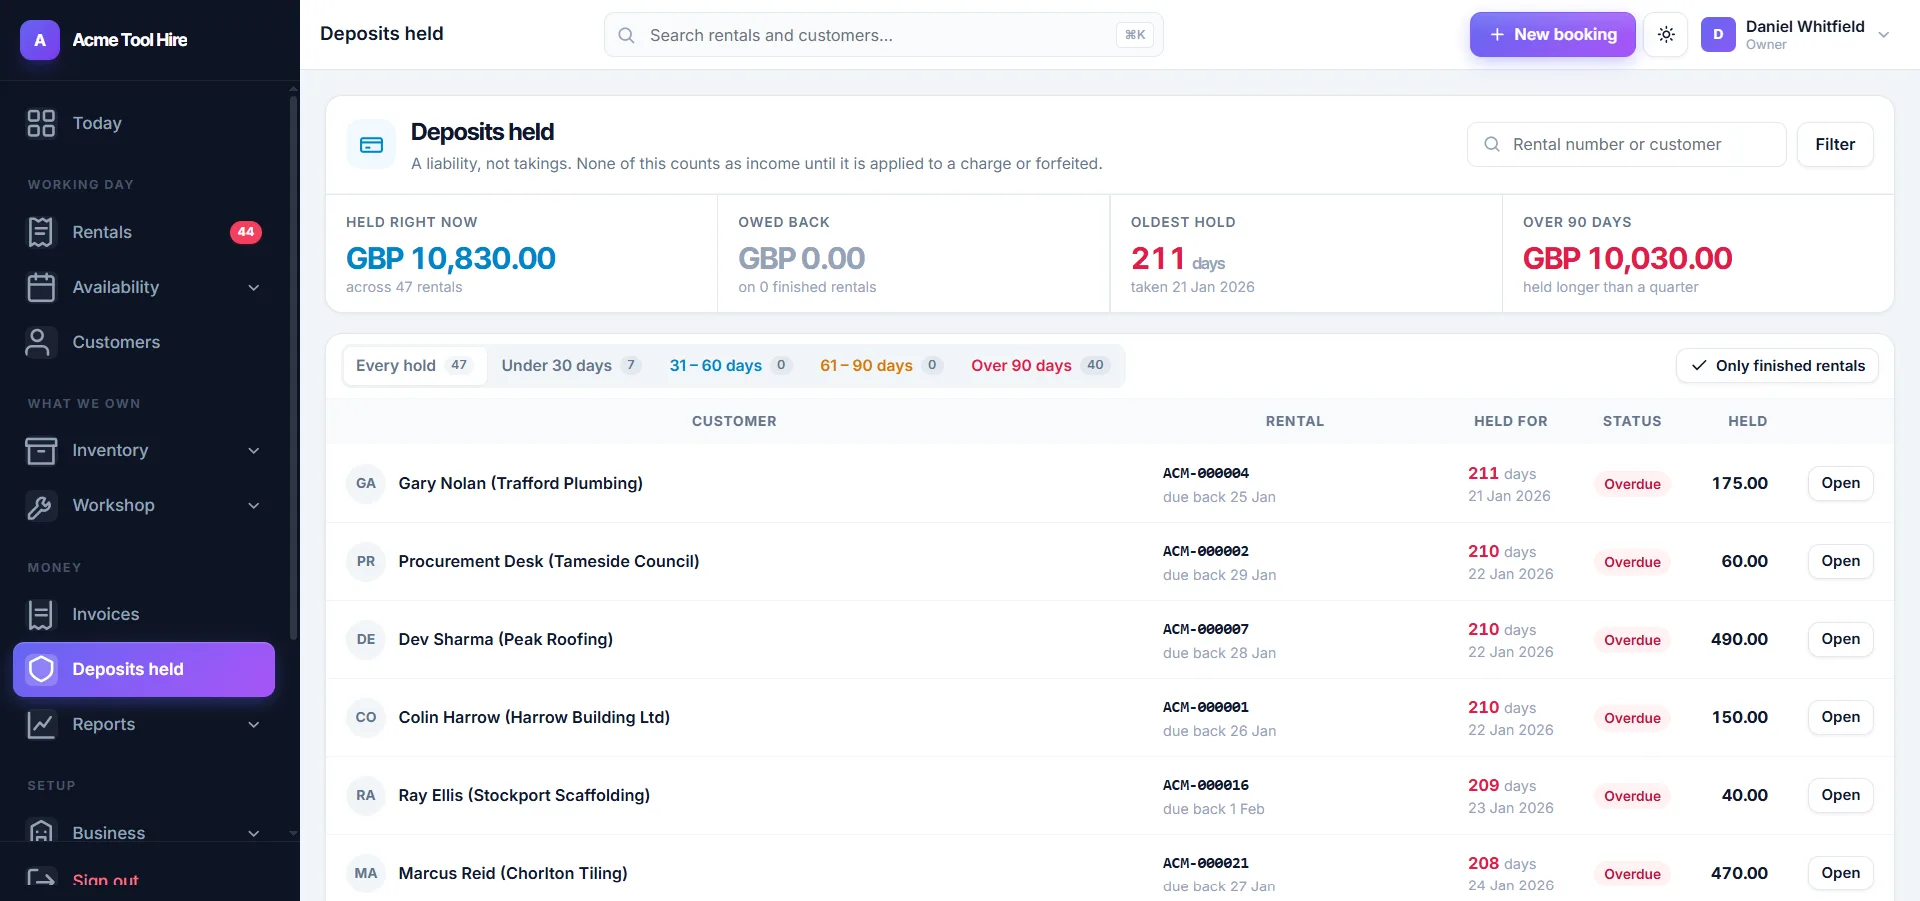Screen dimensions: 1920x901
Task: Focus Rental number or customer field
Action: pyautogui.click(x=1626, y=144)
